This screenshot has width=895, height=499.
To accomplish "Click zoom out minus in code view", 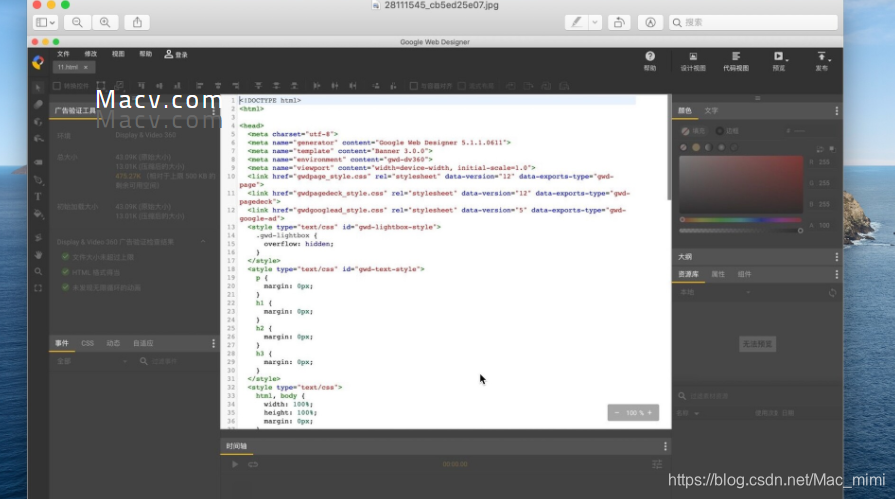I will [616, 413].
